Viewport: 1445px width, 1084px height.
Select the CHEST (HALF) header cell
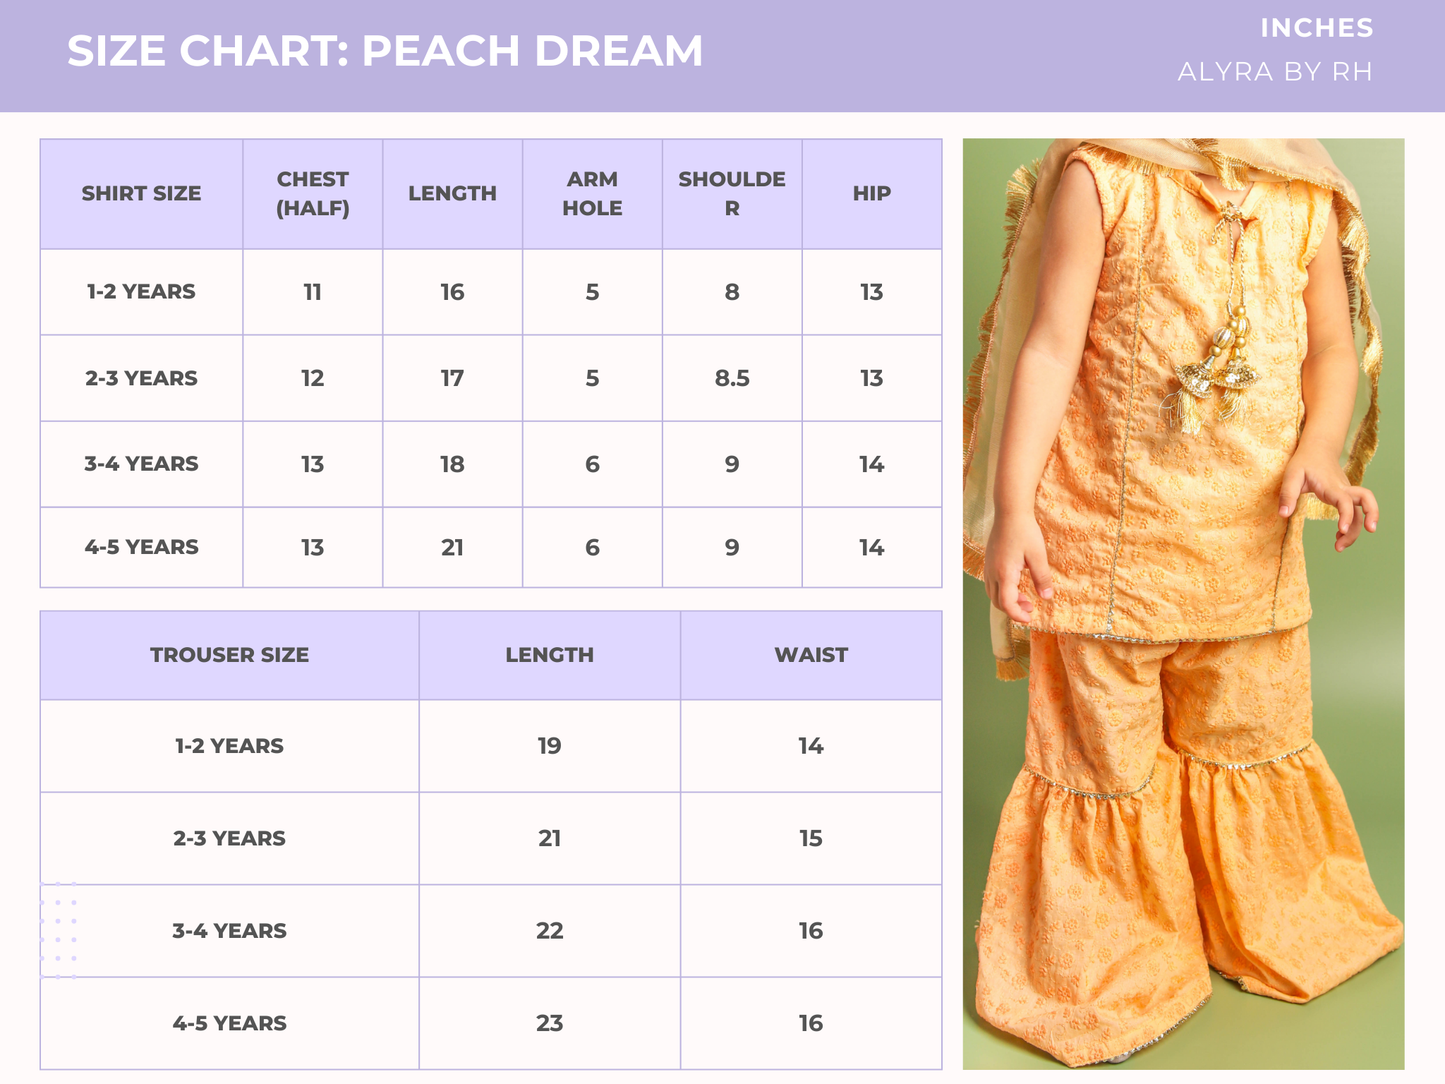click(312, 193)
